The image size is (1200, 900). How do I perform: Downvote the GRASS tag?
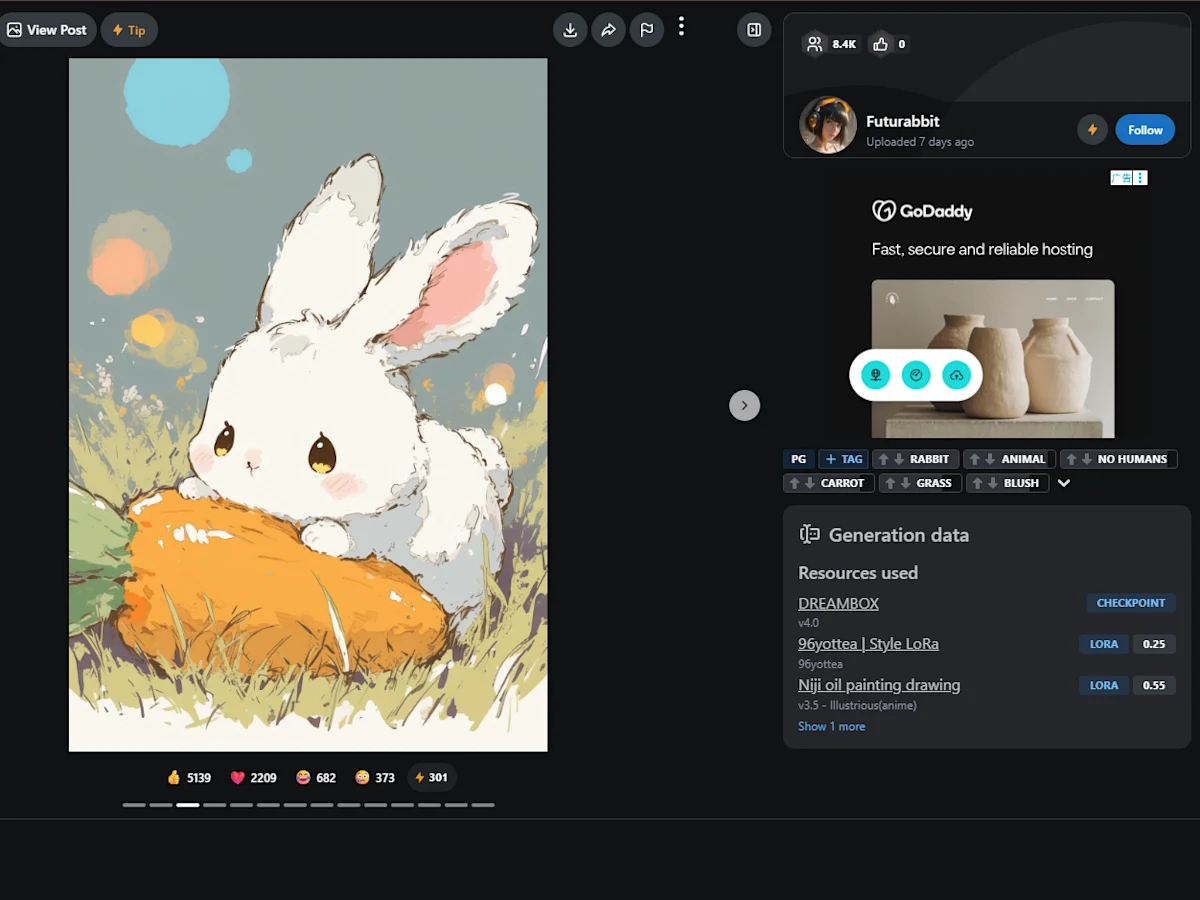tap(906, 483)
